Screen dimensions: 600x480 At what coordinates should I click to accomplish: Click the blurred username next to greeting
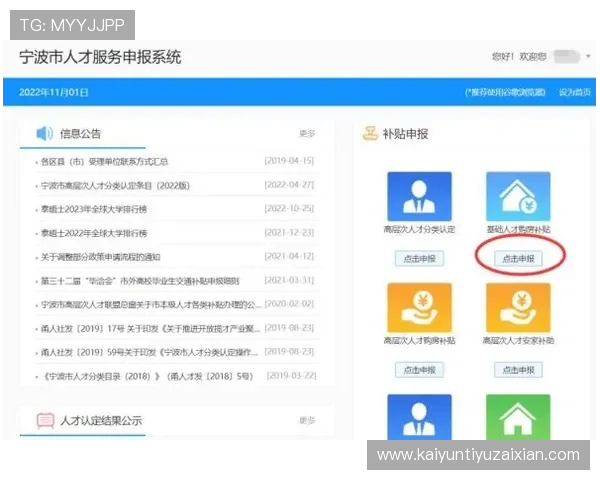[x=567, y=57]
